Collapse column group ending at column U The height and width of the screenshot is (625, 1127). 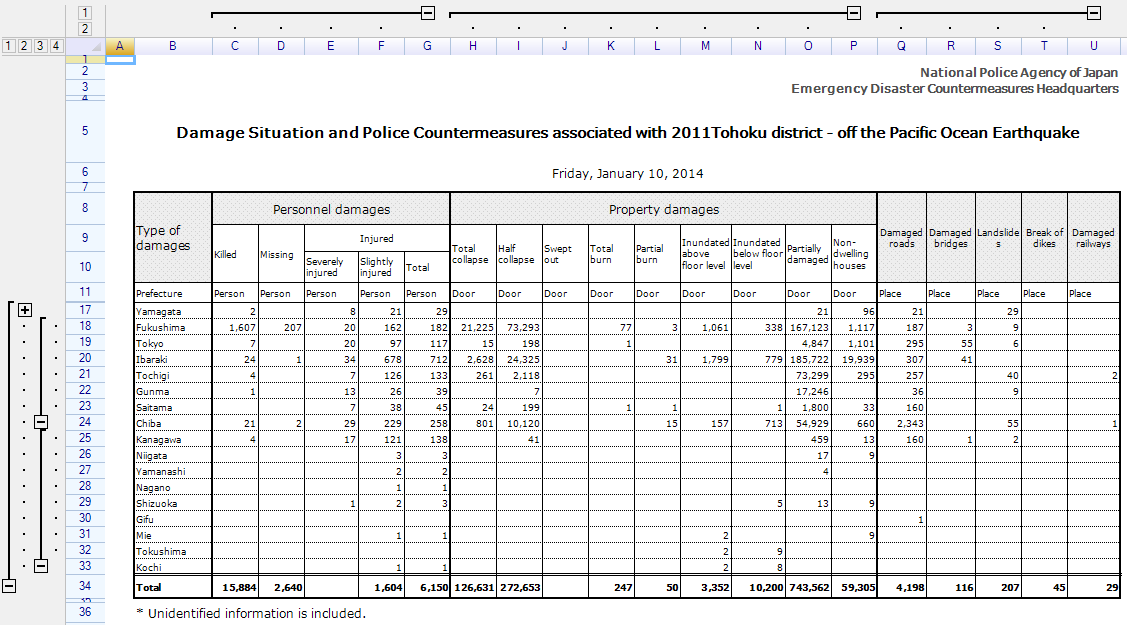tap(1094, 13)
